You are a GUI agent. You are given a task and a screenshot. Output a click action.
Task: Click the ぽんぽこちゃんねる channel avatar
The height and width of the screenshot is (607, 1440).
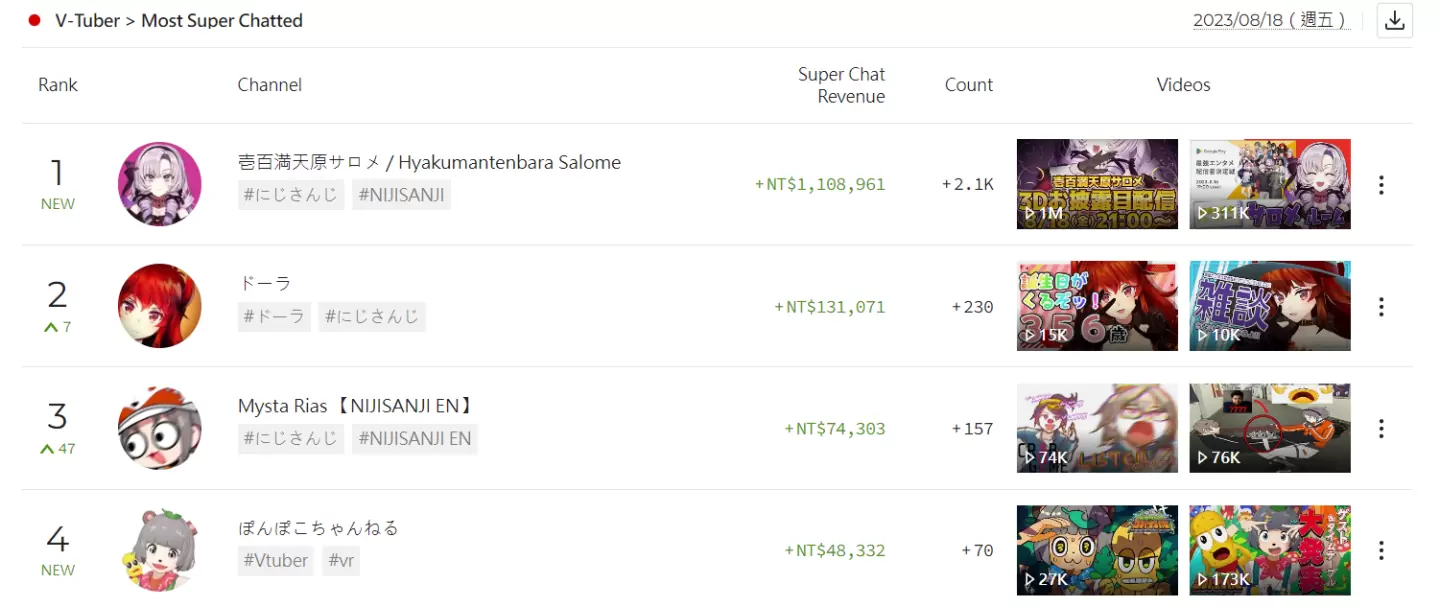click(x=160, y=550)
